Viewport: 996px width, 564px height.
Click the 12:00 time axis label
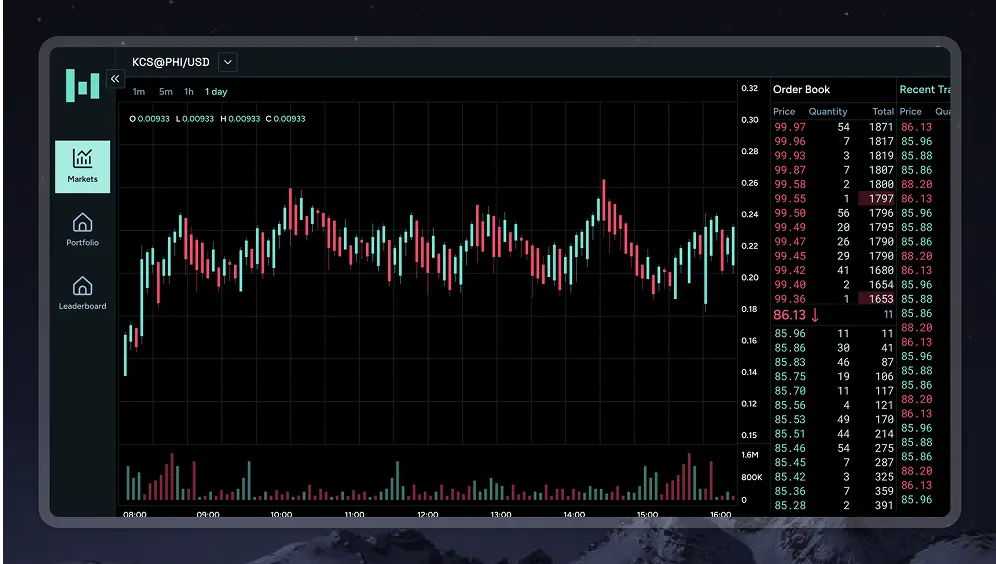point(427,514)
